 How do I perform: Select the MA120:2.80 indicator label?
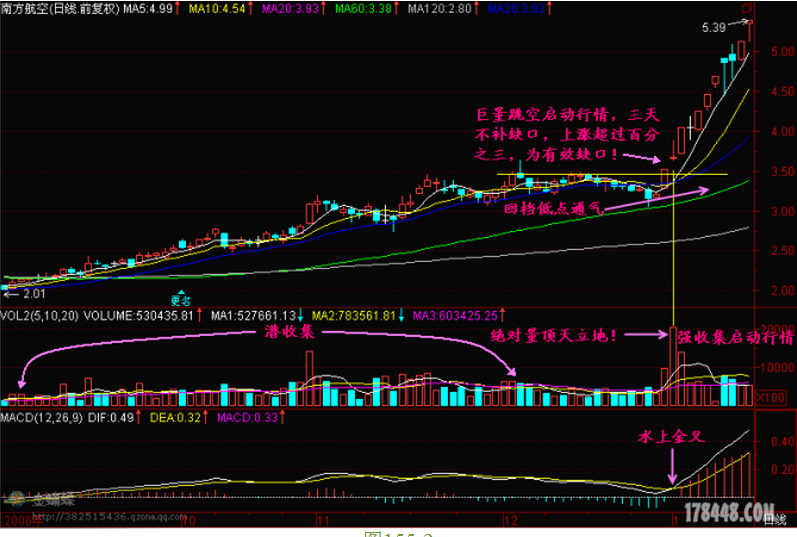pyautogui.click(x=440, y=9)
